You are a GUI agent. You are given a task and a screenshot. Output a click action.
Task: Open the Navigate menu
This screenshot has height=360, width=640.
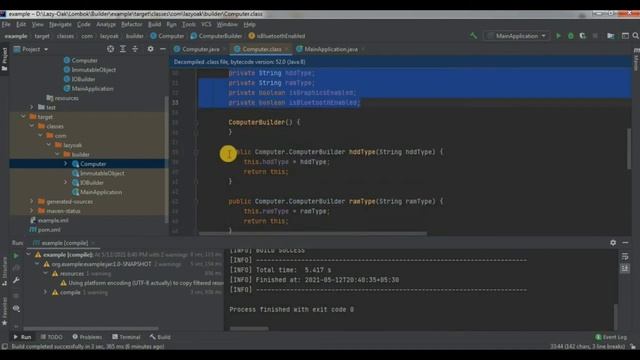[x=60, y=24]
